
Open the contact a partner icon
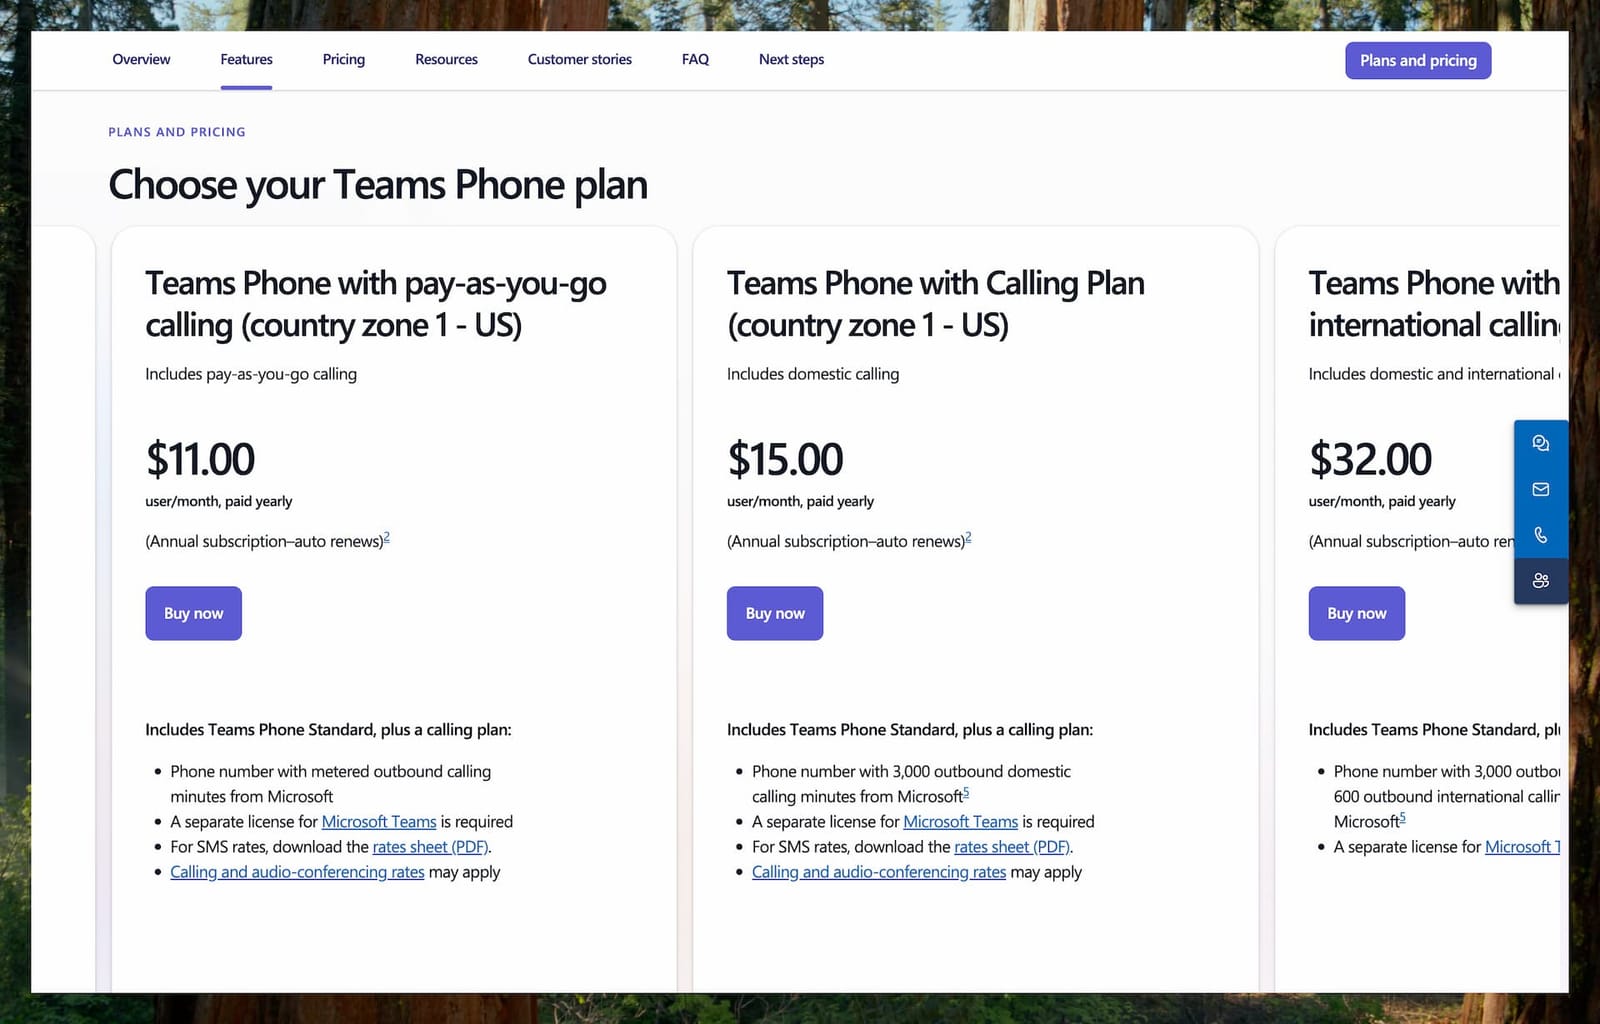(x=1540, y=580)
